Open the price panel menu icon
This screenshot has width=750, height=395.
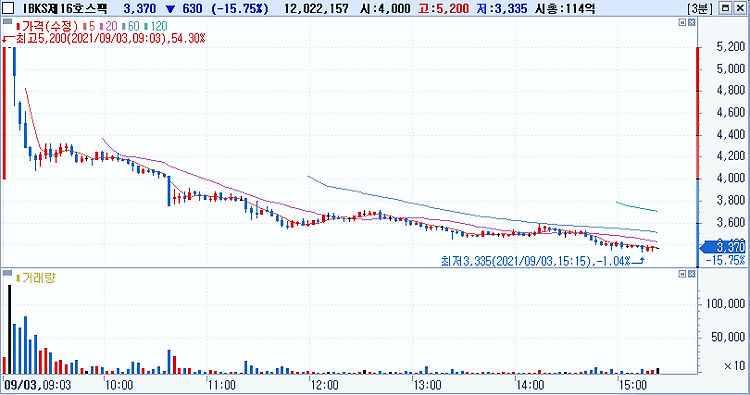coord(7,22)
